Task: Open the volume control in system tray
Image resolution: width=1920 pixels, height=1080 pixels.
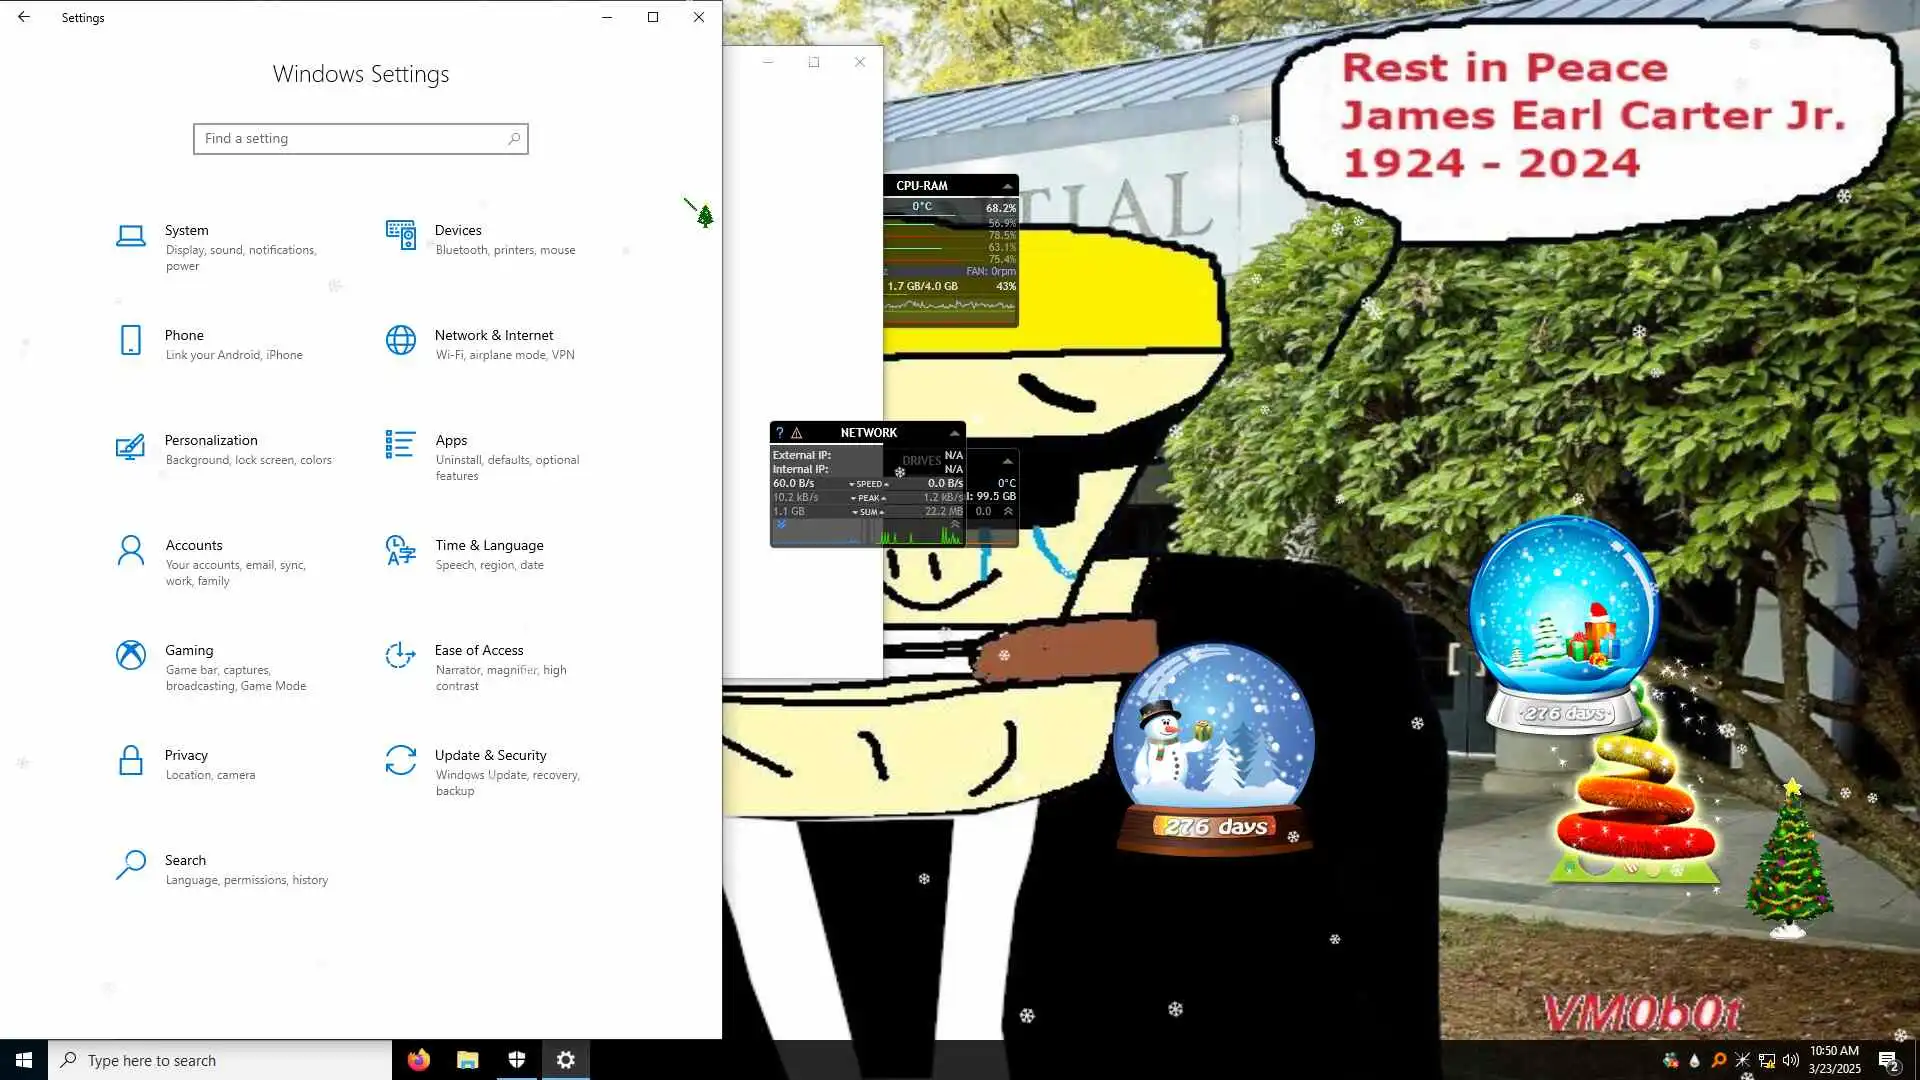Action: point(1790,1060)
